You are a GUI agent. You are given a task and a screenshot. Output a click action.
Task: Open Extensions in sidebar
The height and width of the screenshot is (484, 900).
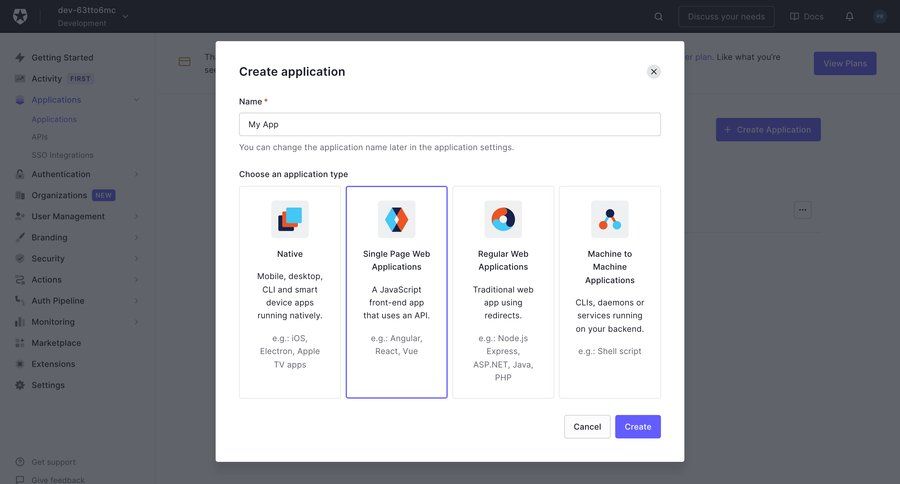coord(53,364)
